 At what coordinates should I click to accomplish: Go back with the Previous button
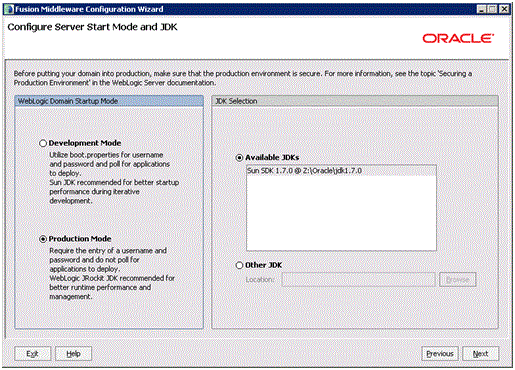(x=440, y=354)
